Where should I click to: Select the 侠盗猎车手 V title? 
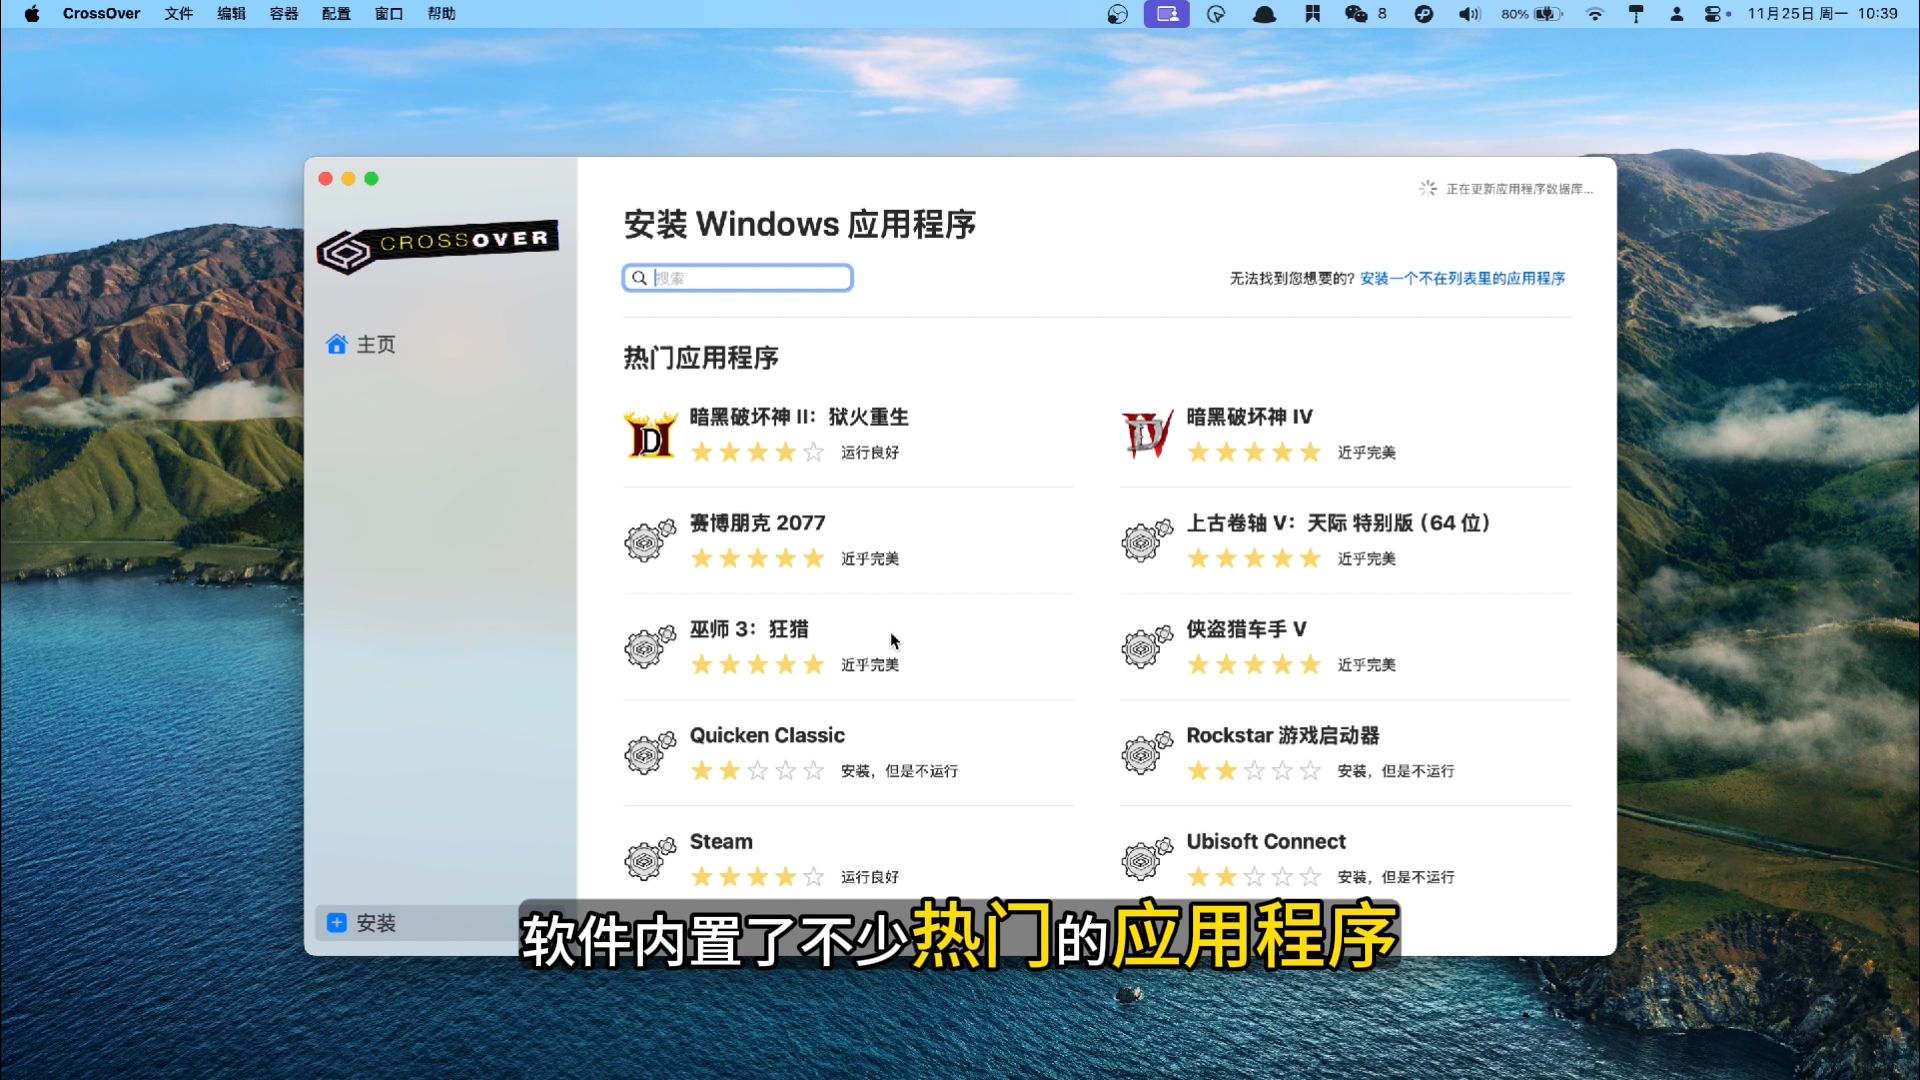click(1246, 629)
